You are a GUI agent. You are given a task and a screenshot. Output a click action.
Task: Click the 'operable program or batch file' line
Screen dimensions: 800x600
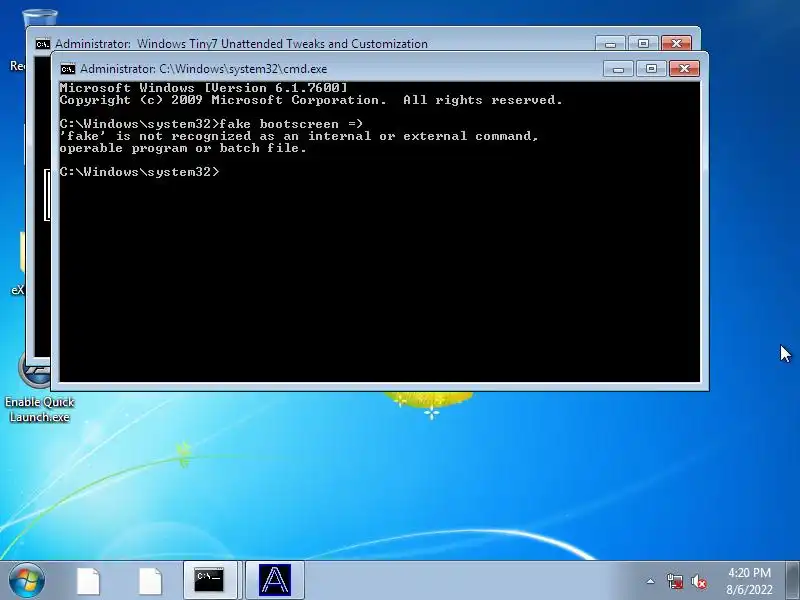[183, 148]
